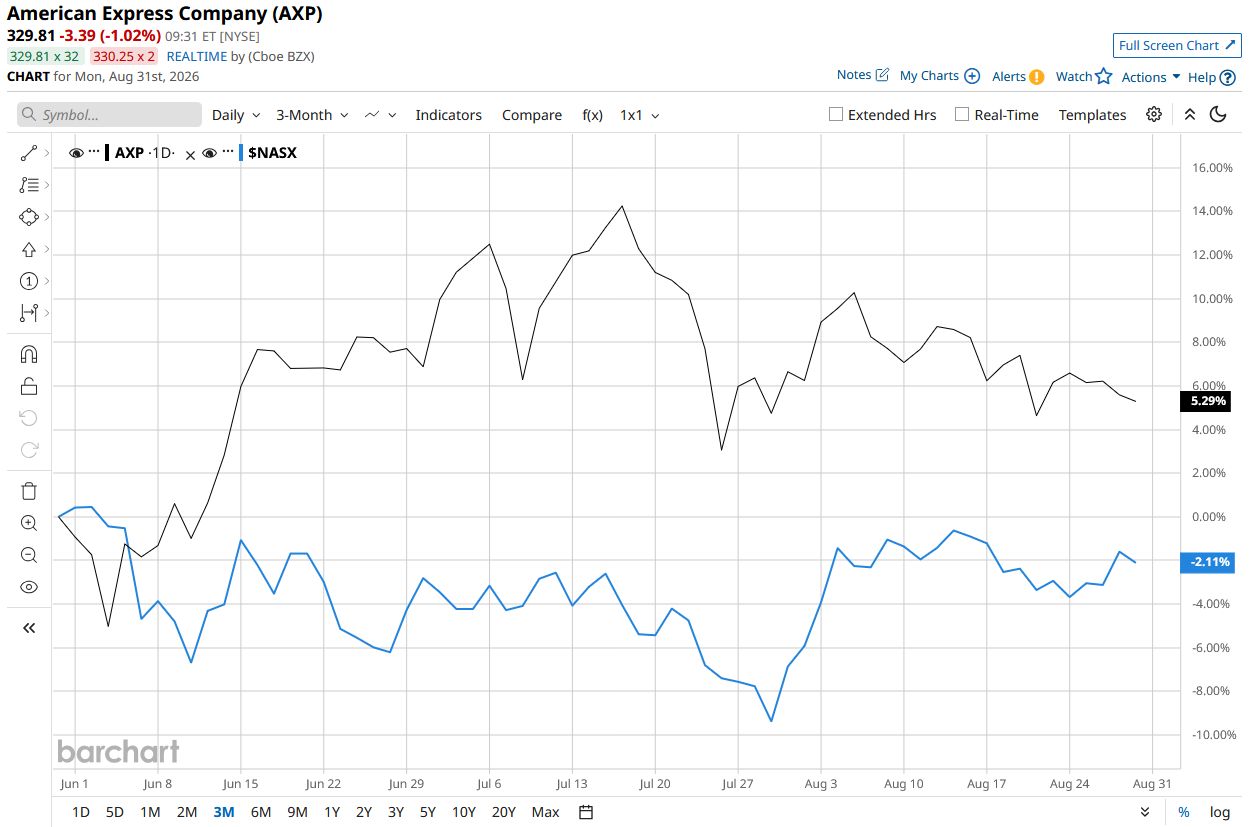Switch to dark mode moon icon
The width and height of the screenshot is (1258, 827).
click(1218, 114)
